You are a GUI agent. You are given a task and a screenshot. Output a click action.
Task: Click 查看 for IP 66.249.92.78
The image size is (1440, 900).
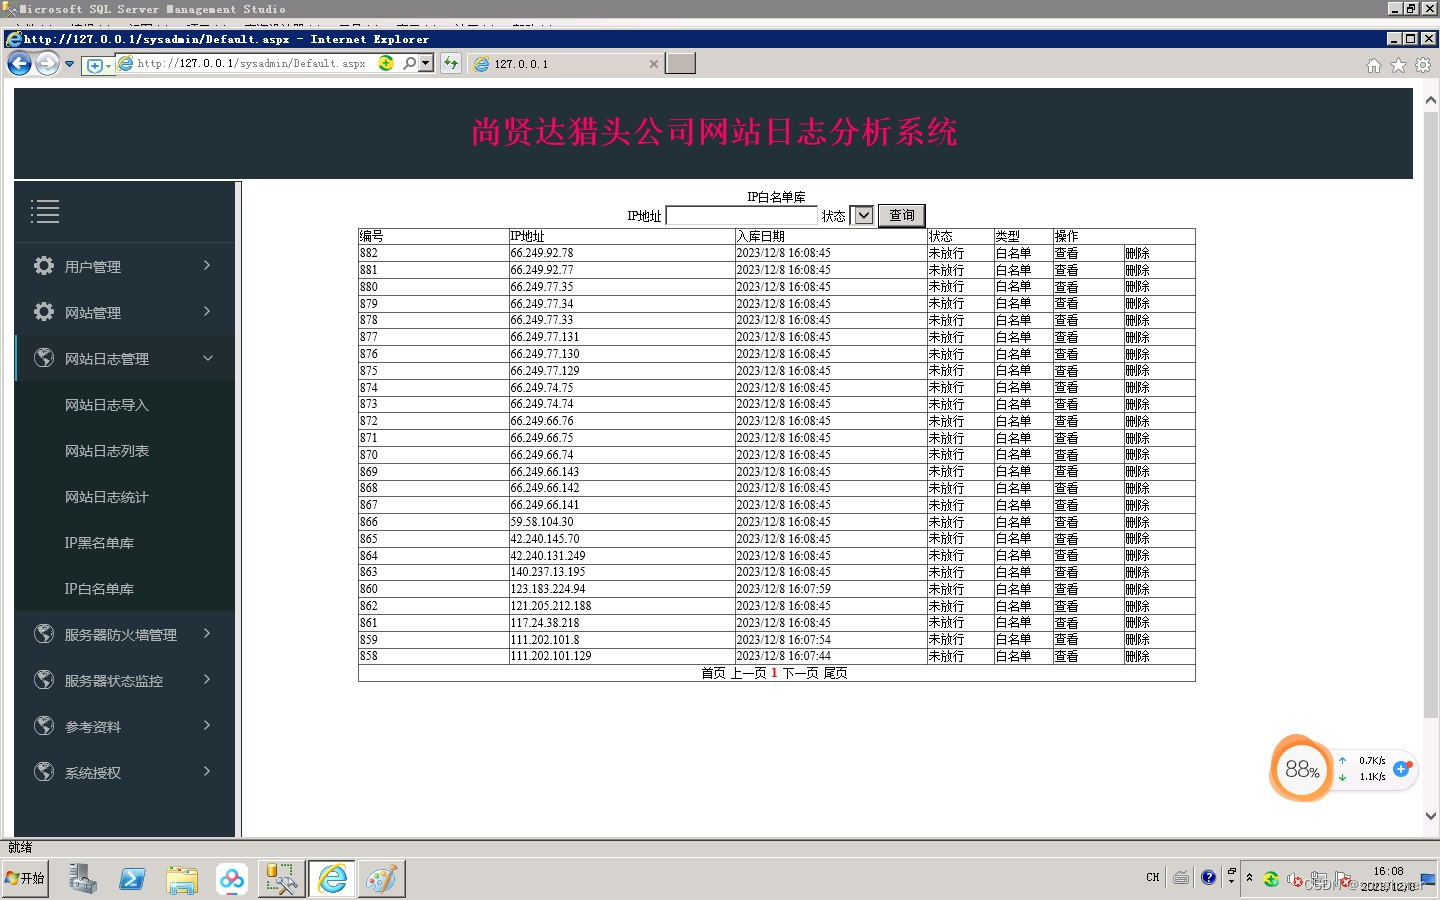tap(1066, 253)
